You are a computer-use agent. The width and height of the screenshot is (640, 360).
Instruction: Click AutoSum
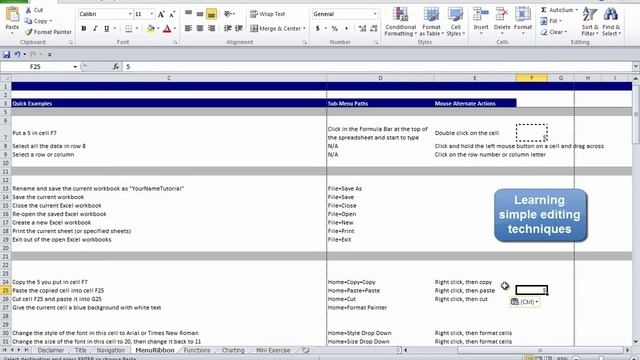pyautogui.click(x=558, y=10)
